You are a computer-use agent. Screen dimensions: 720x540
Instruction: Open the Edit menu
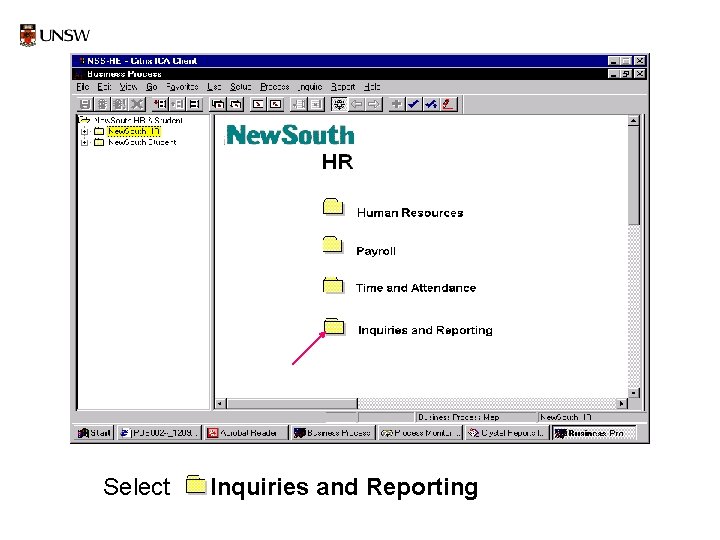104,87
